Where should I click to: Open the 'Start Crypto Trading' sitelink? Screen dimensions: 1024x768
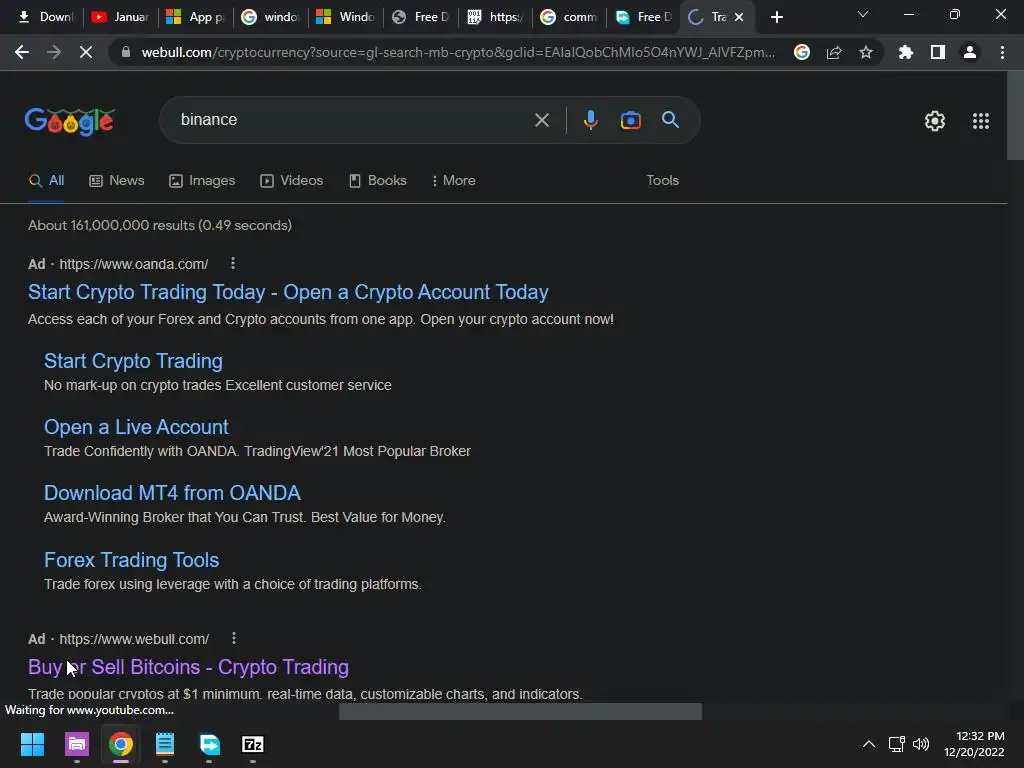point(133,361)
